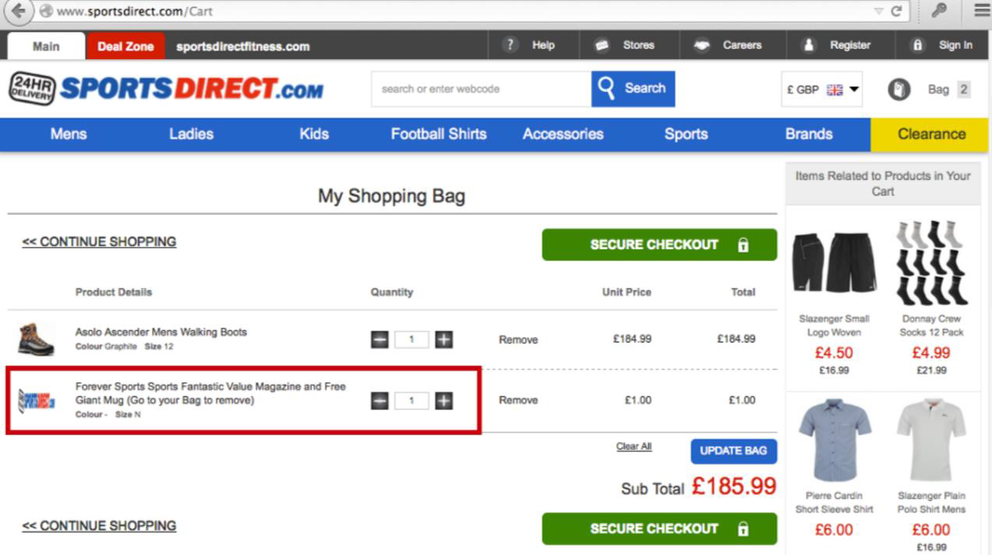Click the Clear All link
Image resolution: width=992 pixels, height=555 pixels.
(634, 447)
